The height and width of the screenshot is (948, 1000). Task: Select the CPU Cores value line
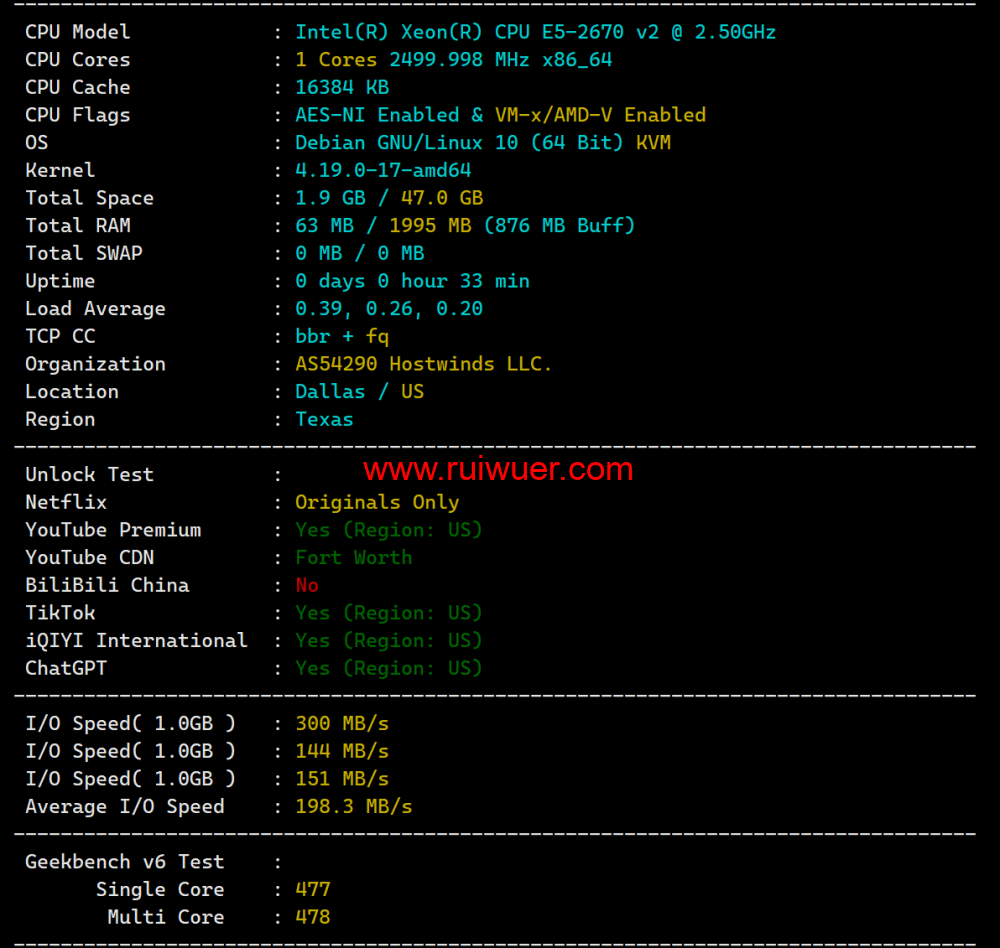tap(453, 60)
